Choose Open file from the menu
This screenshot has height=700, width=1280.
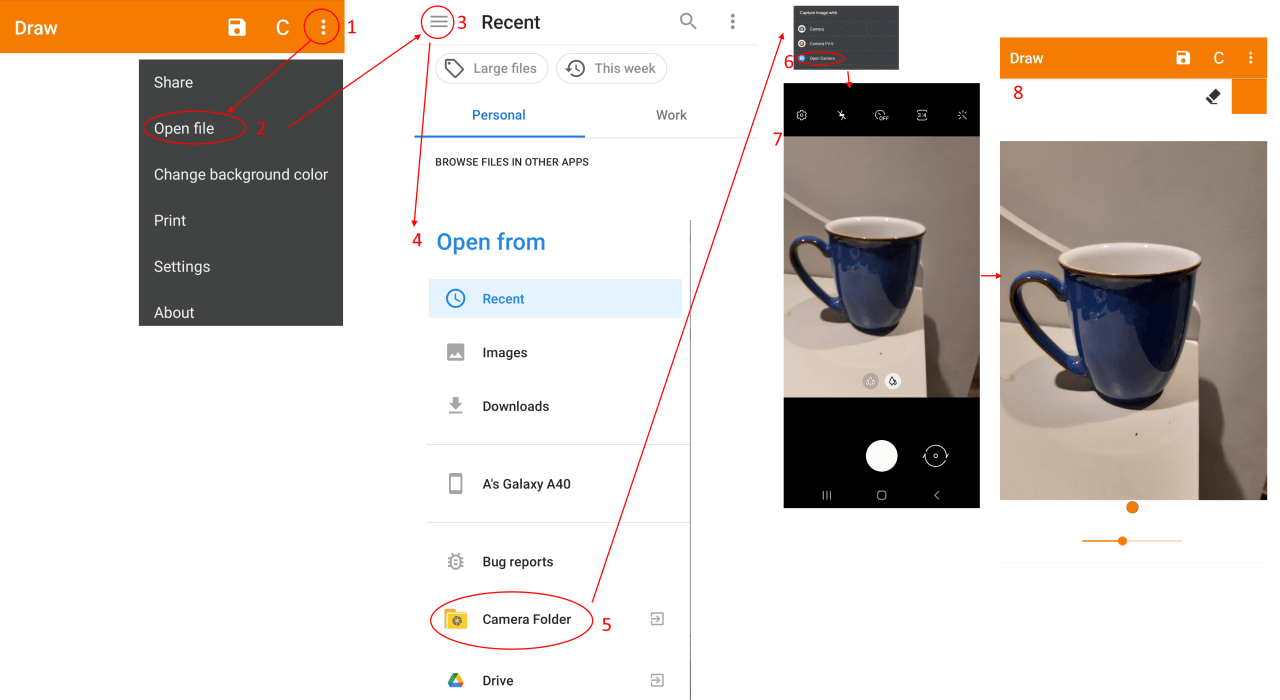184,128
